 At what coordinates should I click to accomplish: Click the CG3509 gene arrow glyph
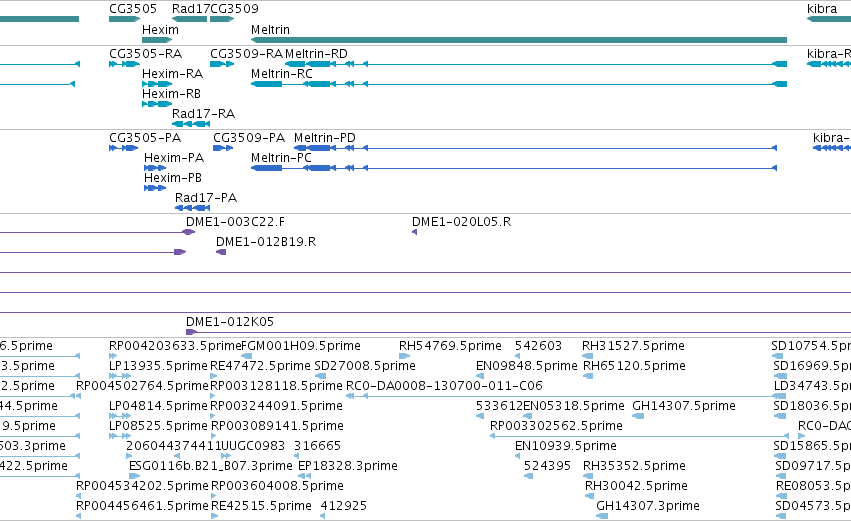click(222, 19)
